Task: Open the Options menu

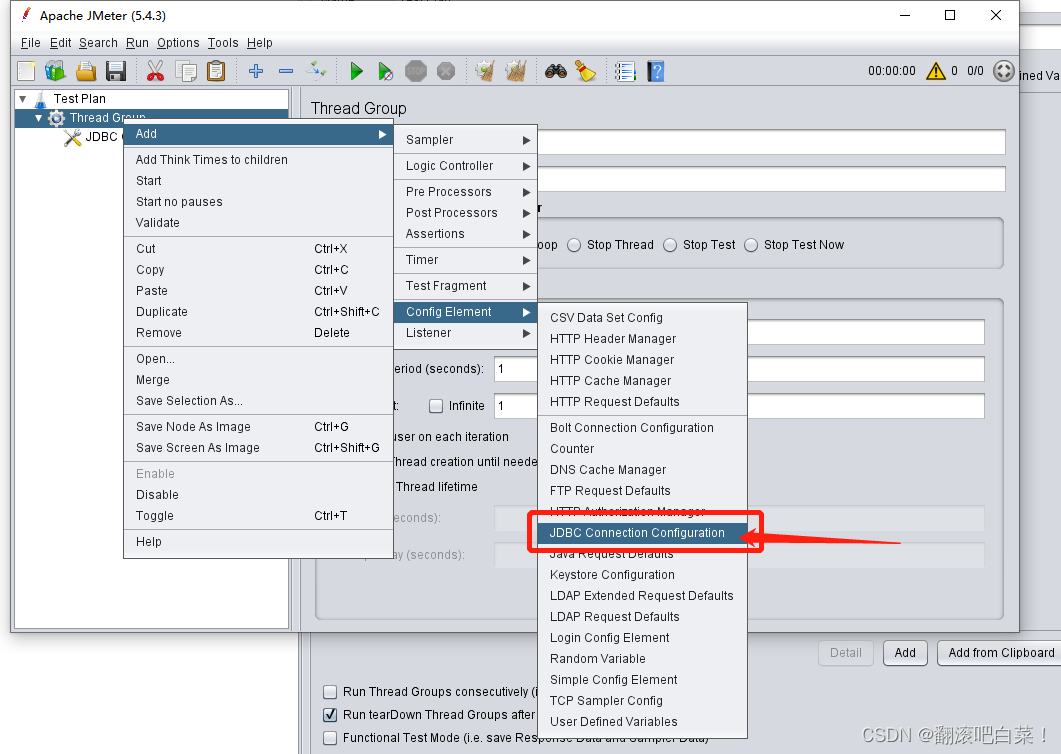Action: tap(178, 43)
